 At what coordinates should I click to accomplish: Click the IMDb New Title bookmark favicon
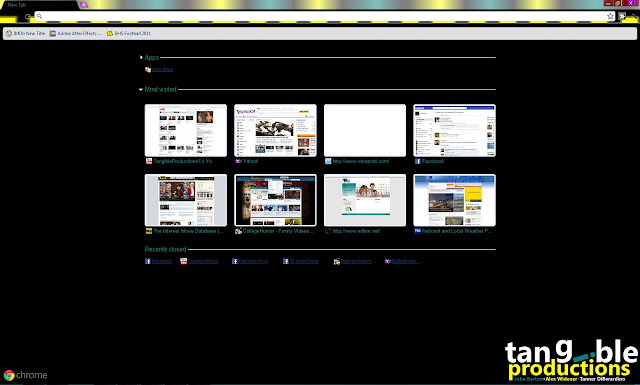9,33
